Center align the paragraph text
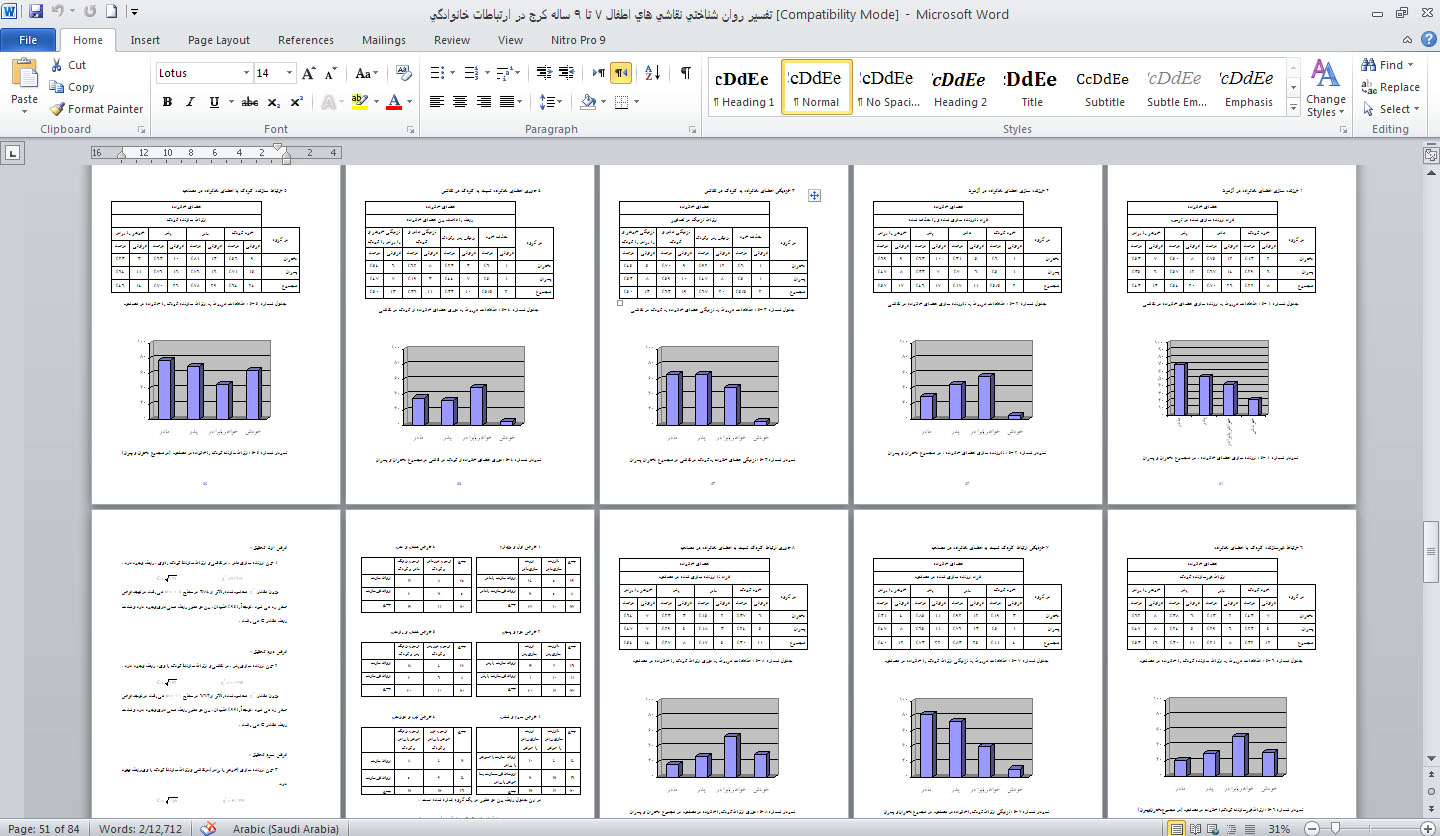This screenshot has height=836, width=1440. pyautogui.click(x=460, y=102)
